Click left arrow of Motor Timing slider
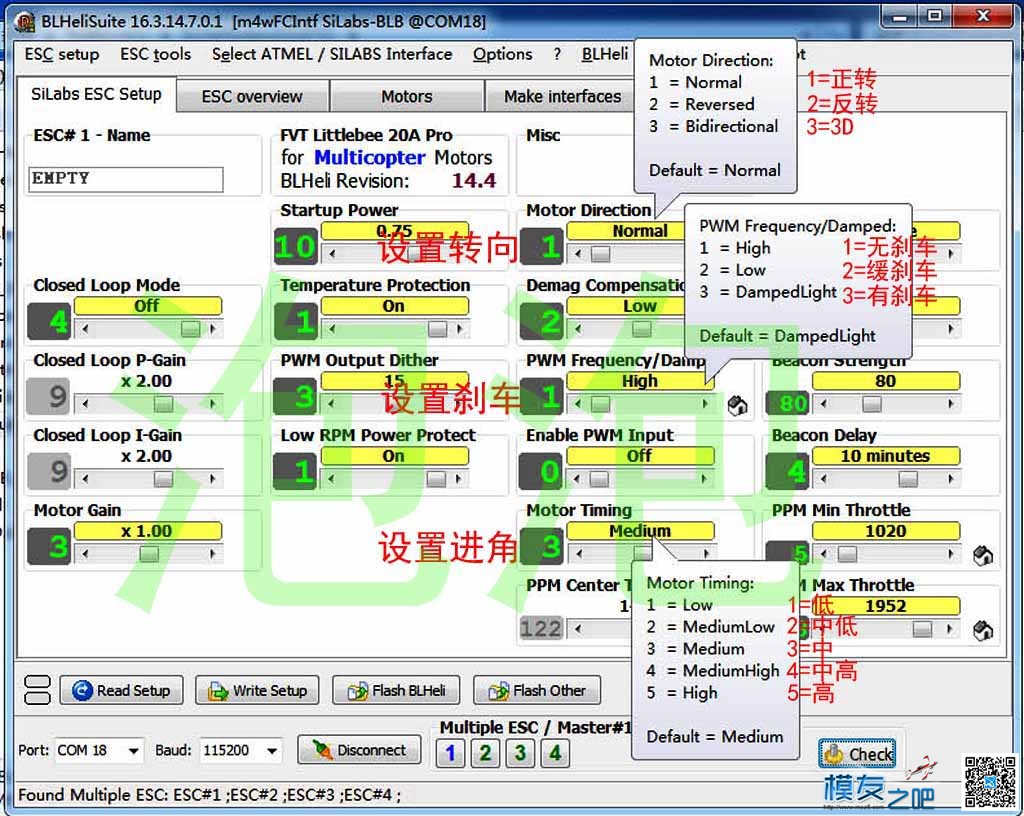1024x816 pixels. 578,554
